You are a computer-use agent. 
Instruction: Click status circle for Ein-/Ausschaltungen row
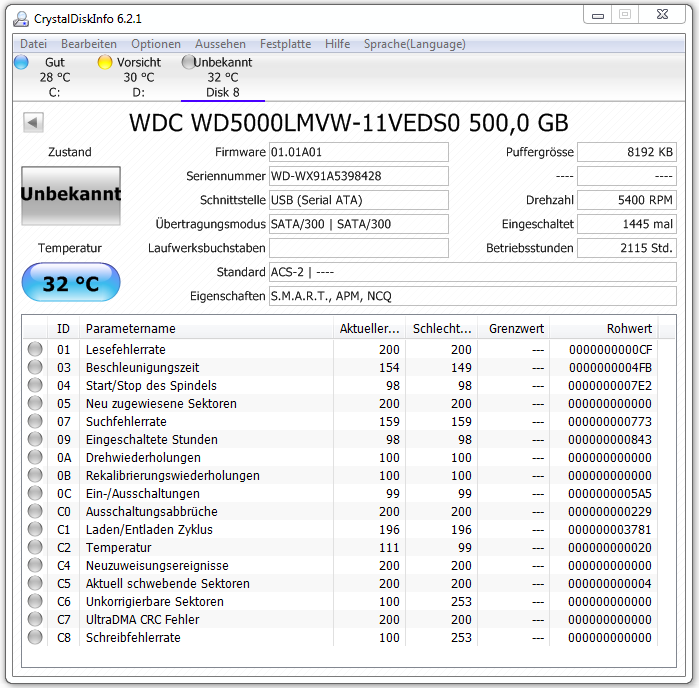coord(35,493)
